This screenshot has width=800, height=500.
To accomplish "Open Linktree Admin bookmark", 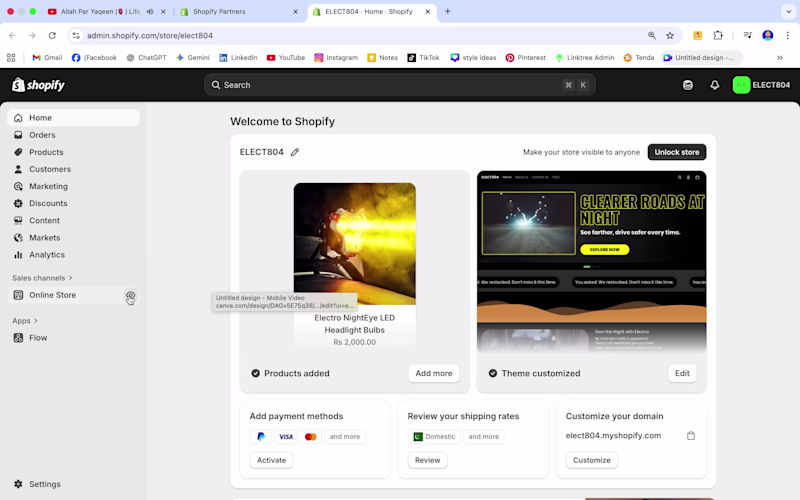I will coord(585,58).
